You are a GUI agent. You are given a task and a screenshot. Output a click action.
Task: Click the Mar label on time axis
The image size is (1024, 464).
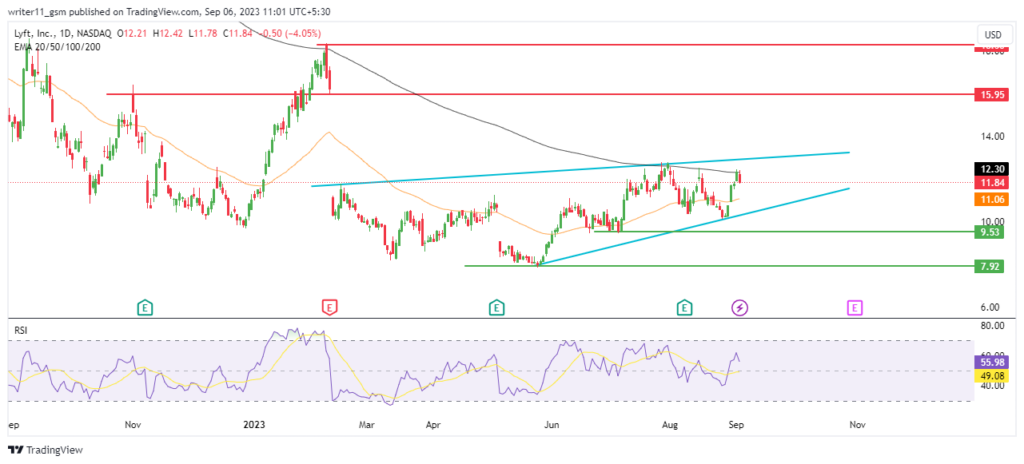[x=367, y=425]
